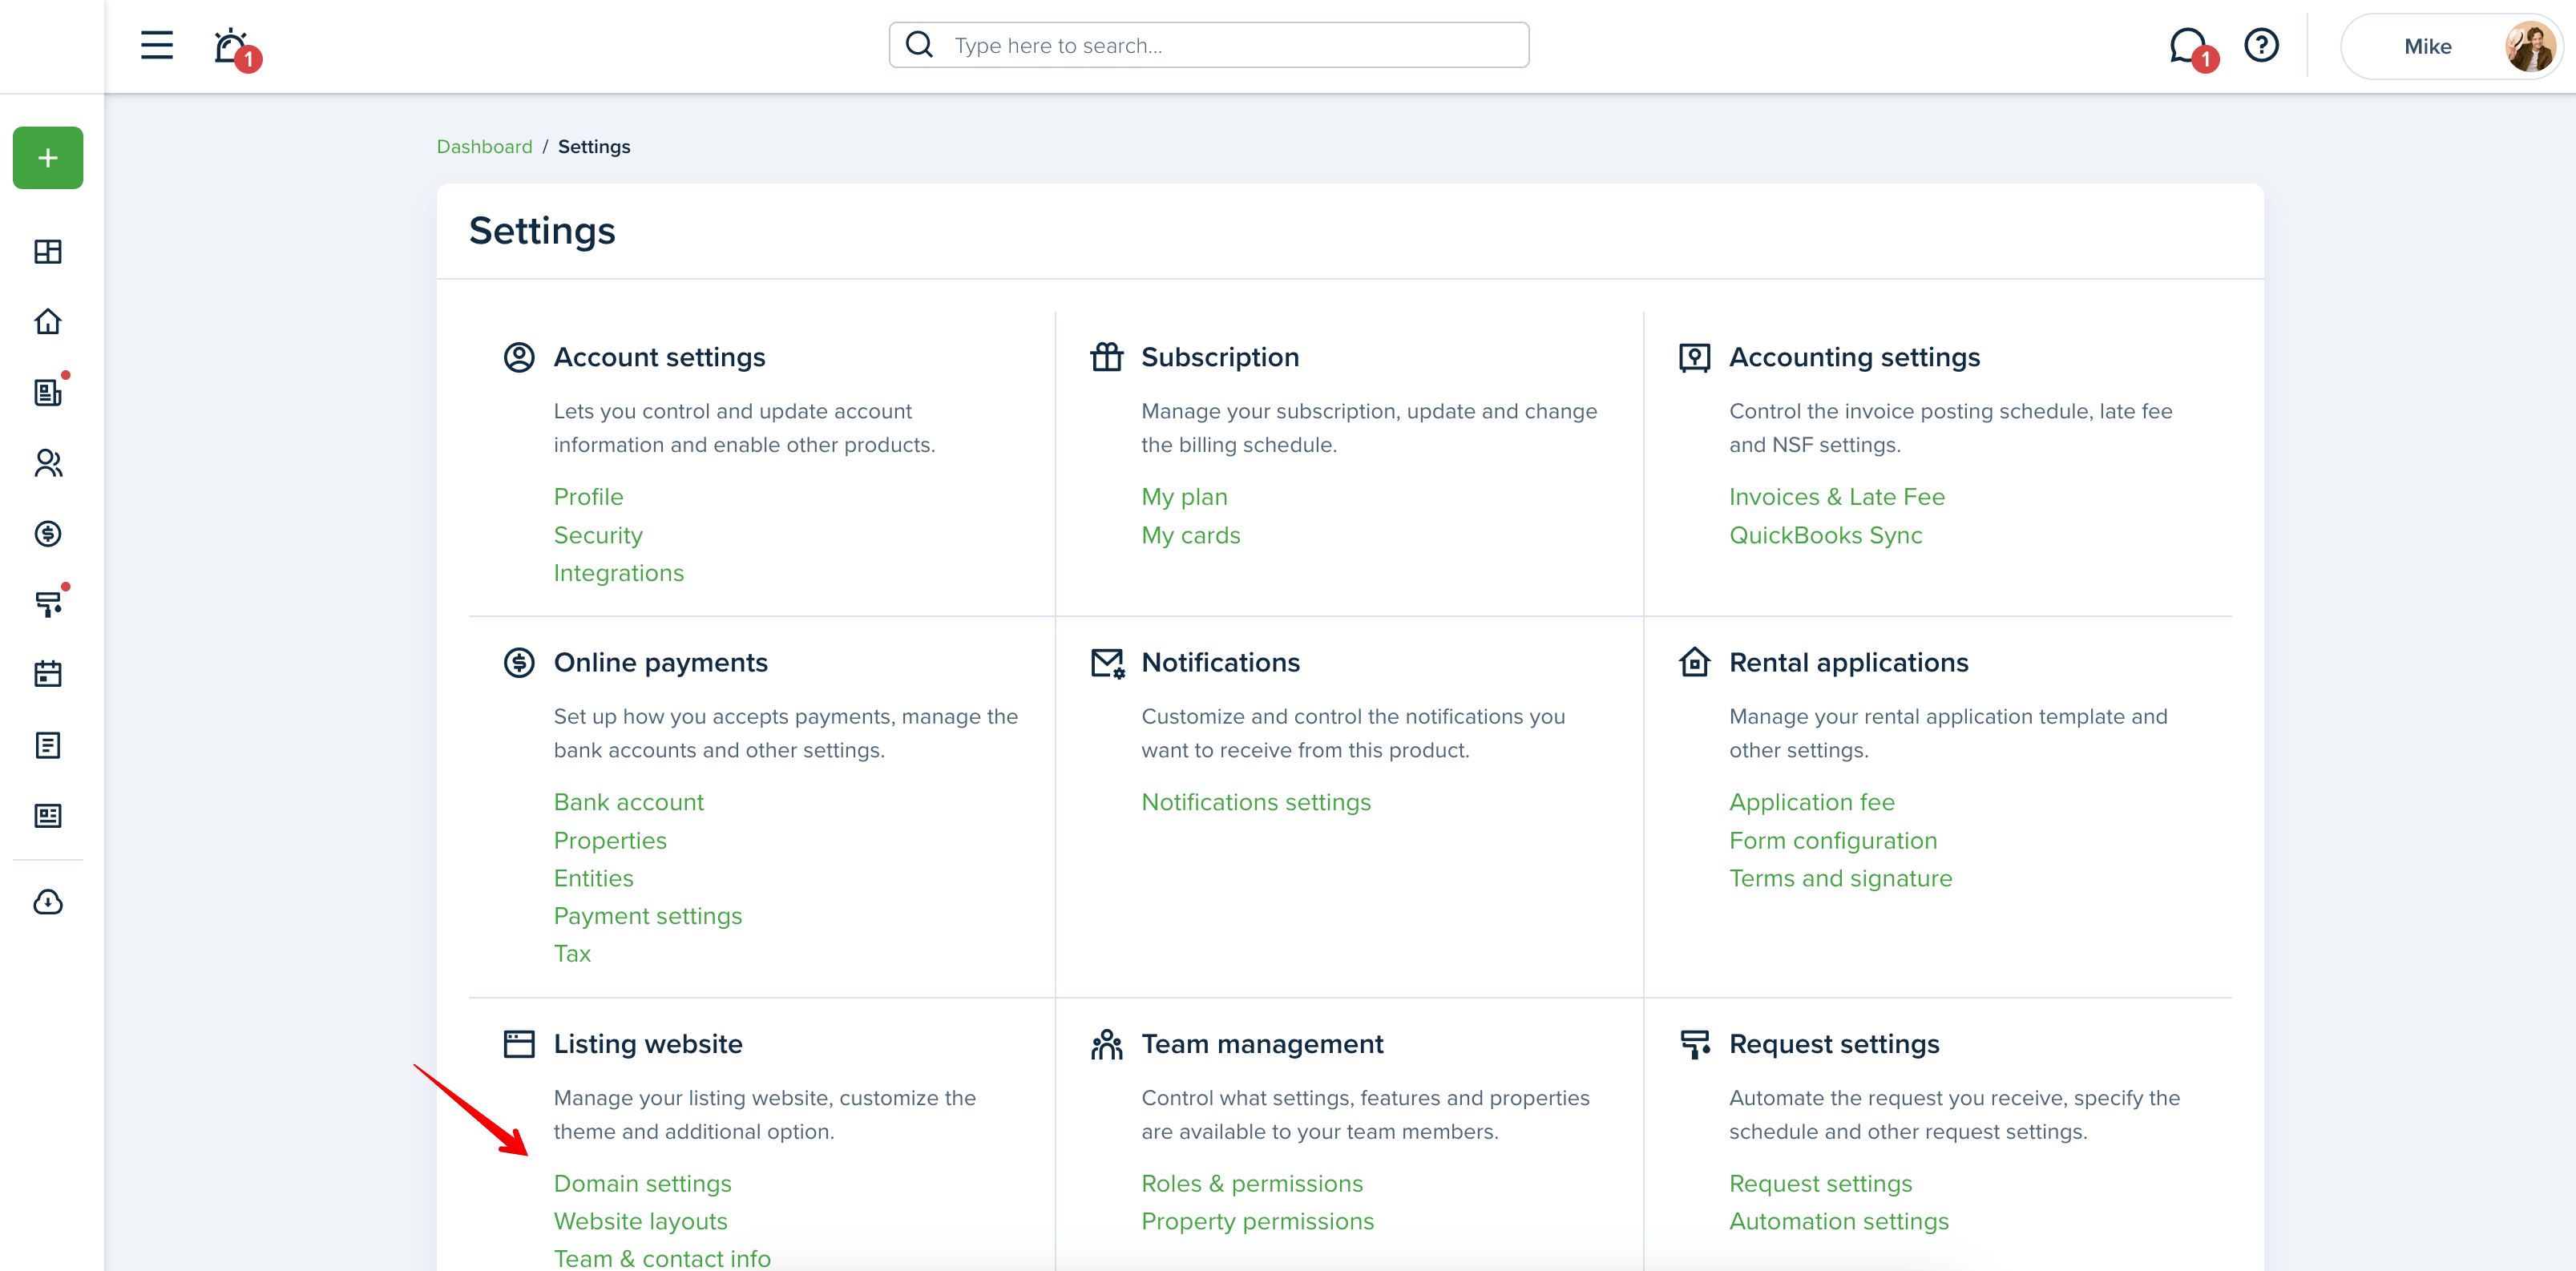Open Tax link

pos(572,955)
